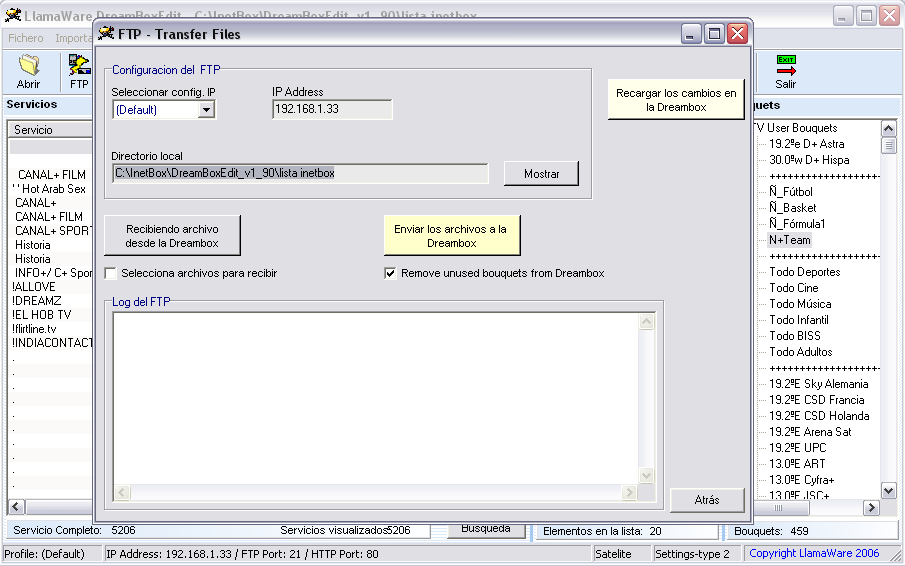Select 'Todo Deportes' bouquet

coord(805,272)
